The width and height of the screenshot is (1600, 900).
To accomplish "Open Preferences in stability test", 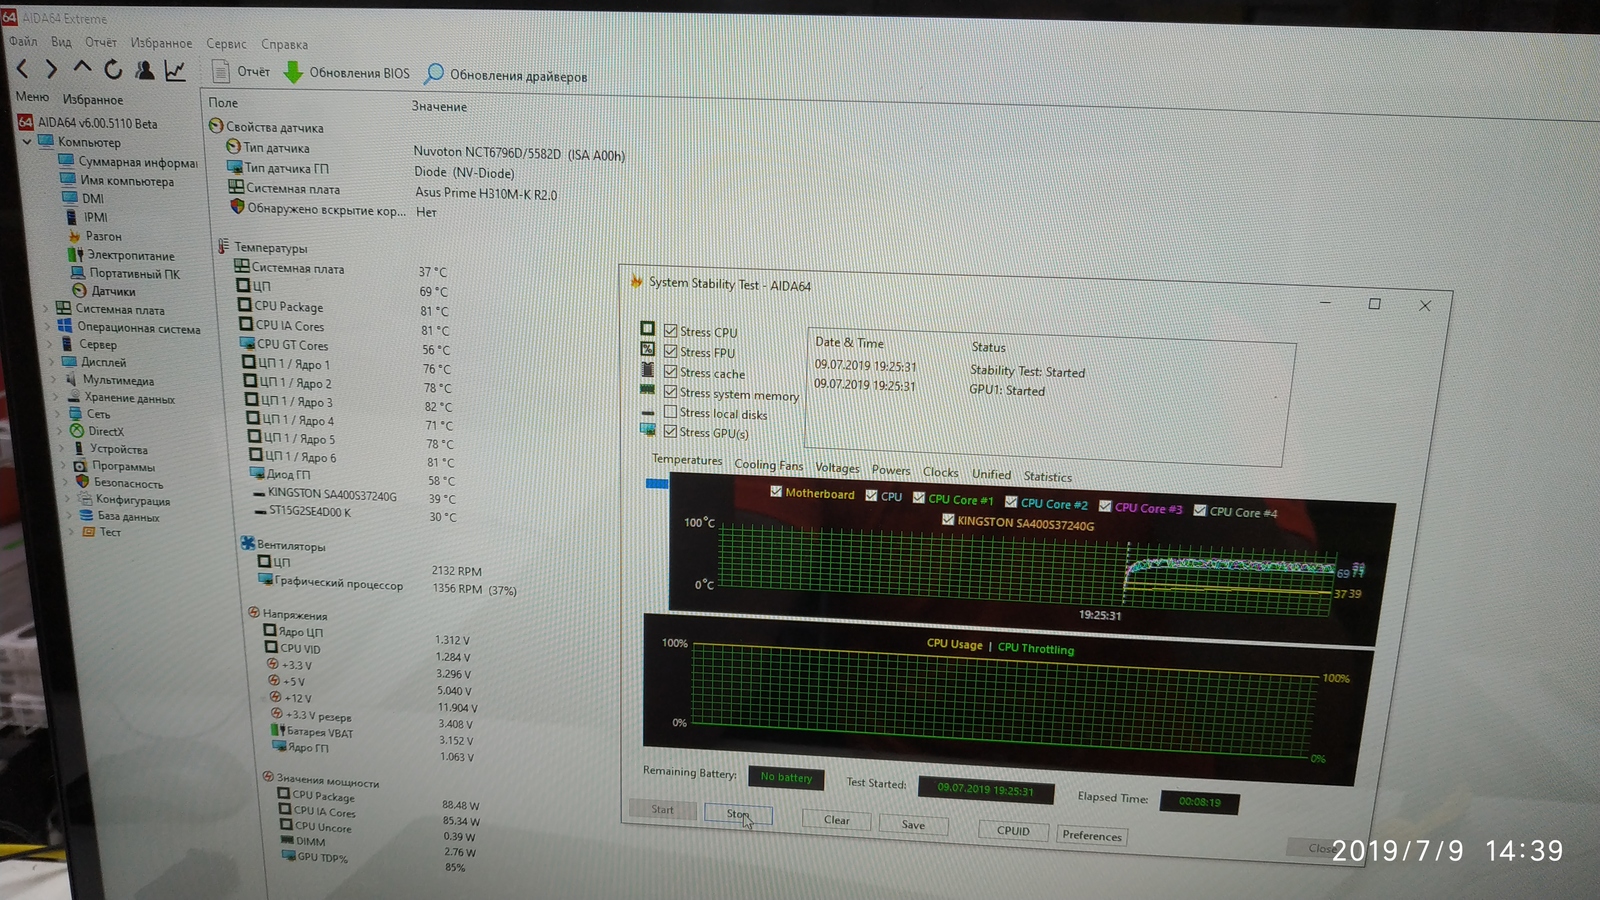I will pos(1092,835).
